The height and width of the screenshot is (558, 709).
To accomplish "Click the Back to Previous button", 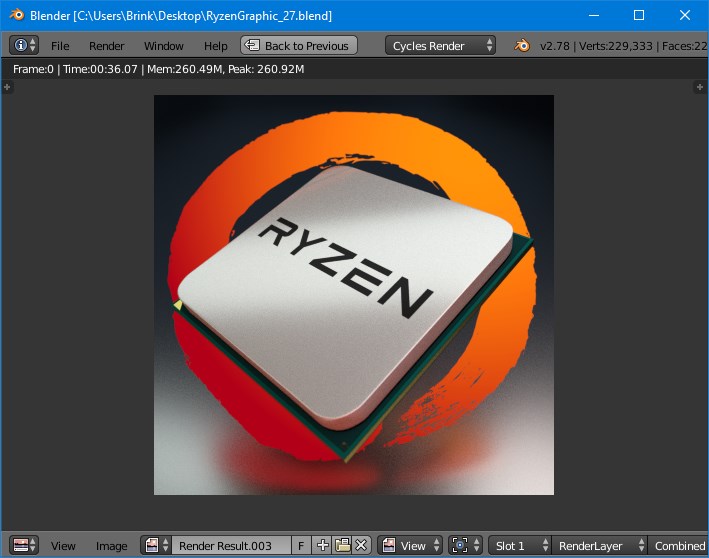I will click(x=299, y=45).
